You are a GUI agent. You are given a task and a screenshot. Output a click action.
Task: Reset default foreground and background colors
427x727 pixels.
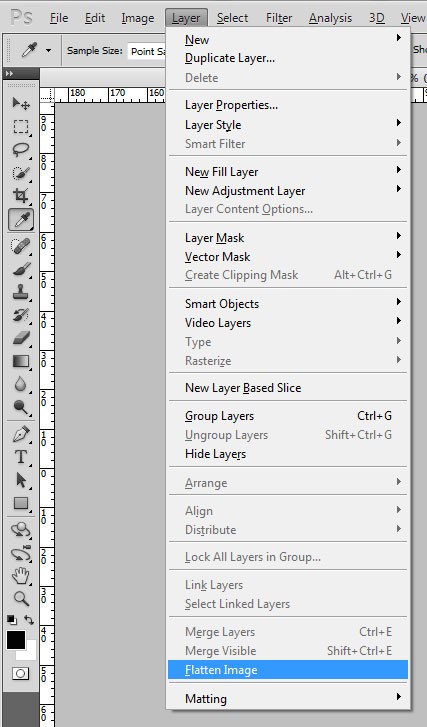(x=12, y=620)
